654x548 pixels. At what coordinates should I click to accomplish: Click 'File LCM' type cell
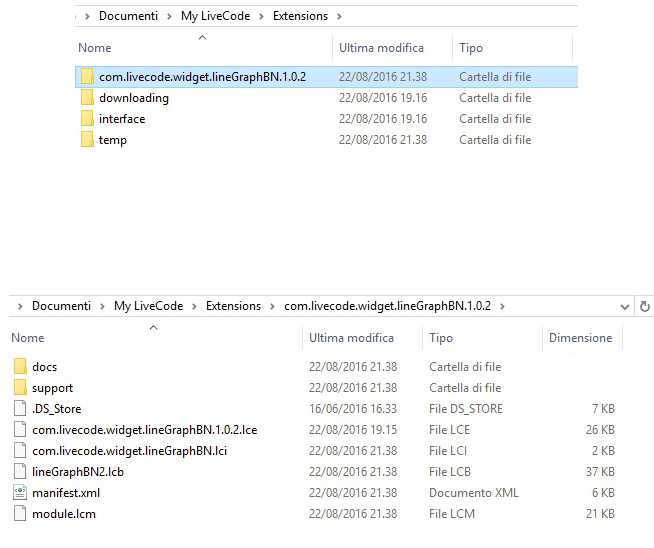click(x=452, y=513)
